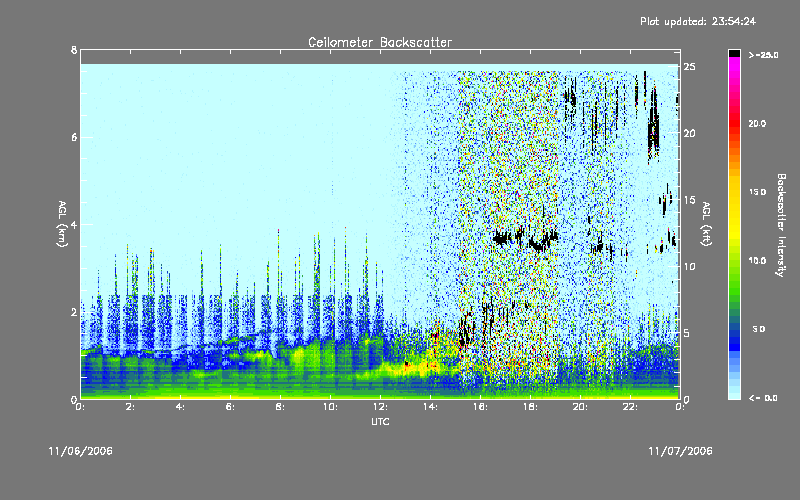Screen dimensions: 800x500
Task: Click the start date 11/06/2006
Action: coord(81,451)
